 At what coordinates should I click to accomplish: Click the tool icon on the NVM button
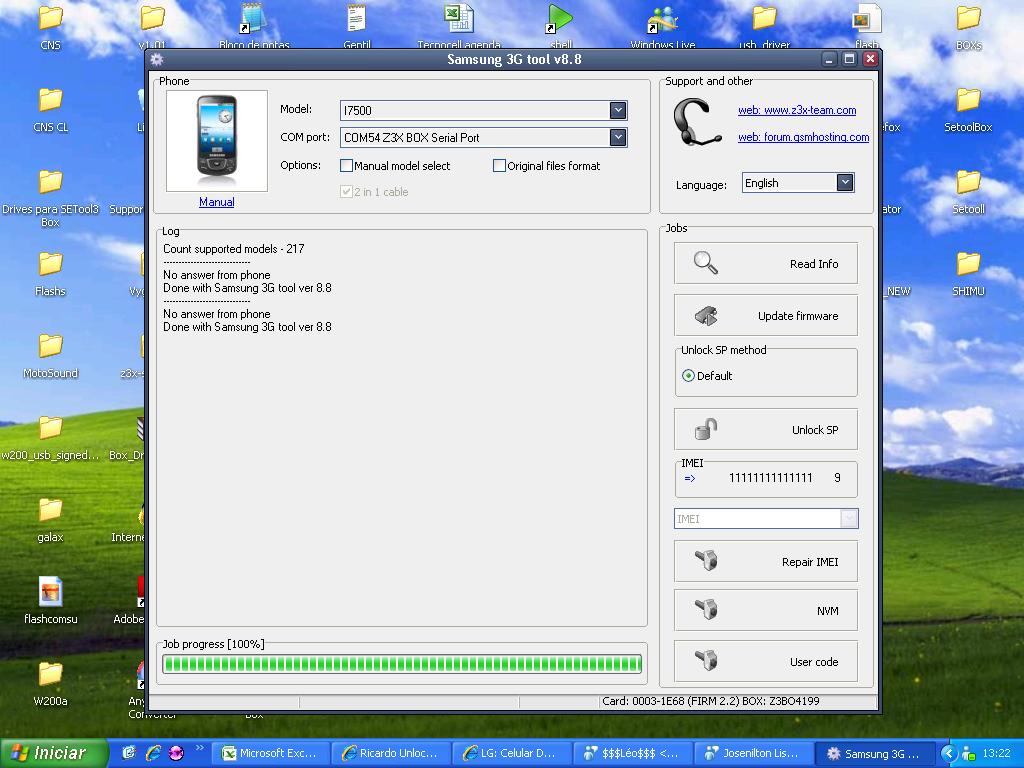point(706,610)
